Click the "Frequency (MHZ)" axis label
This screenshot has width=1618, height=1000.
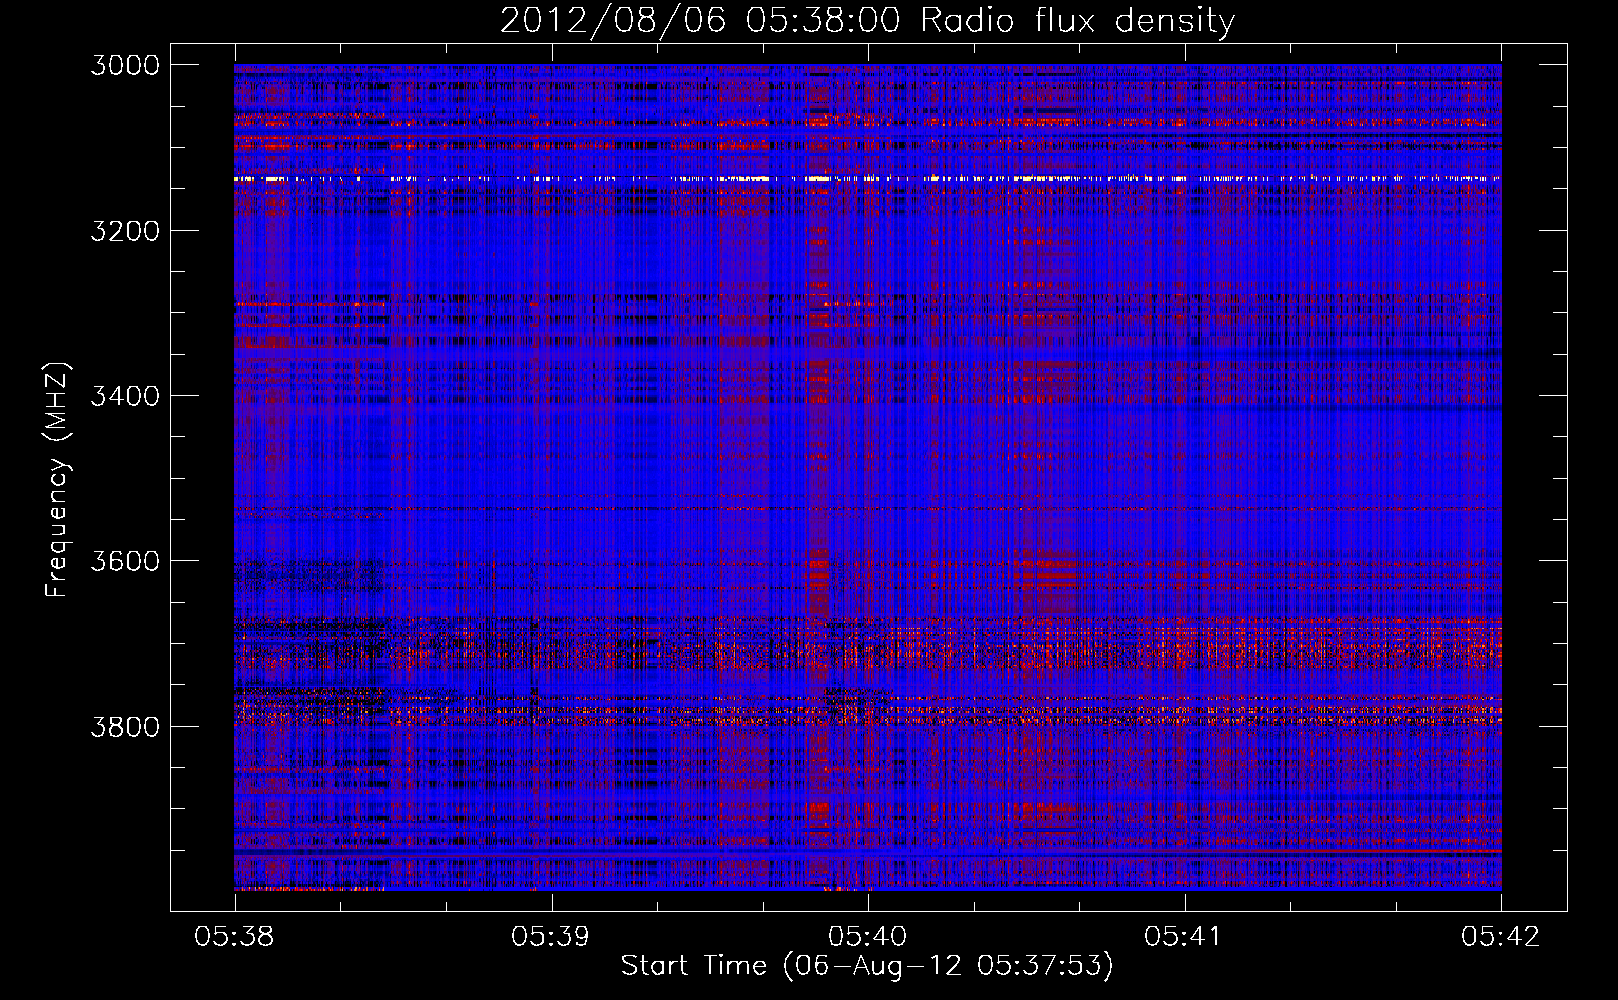[58, 480]
